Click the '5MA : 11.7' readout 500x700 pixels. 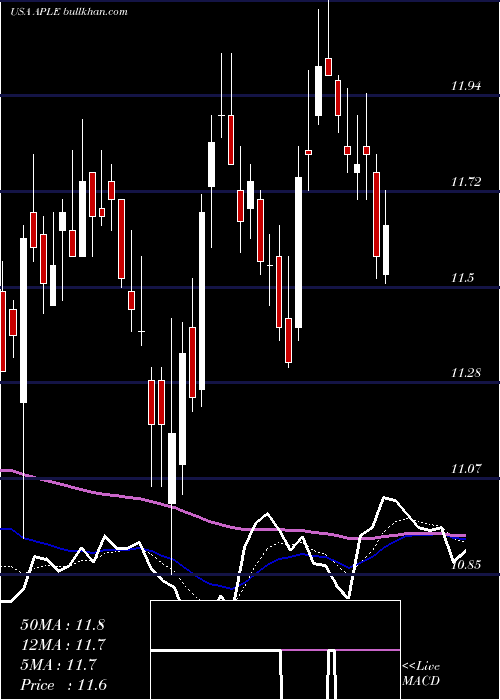[58, 665]
